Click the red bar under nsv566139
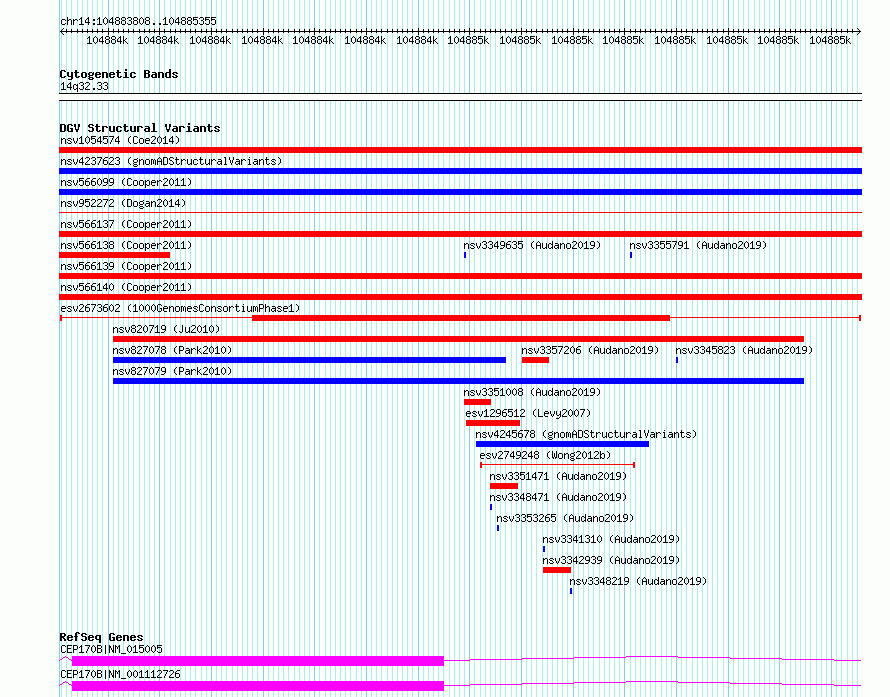890x697 pixels. point(460,276)
